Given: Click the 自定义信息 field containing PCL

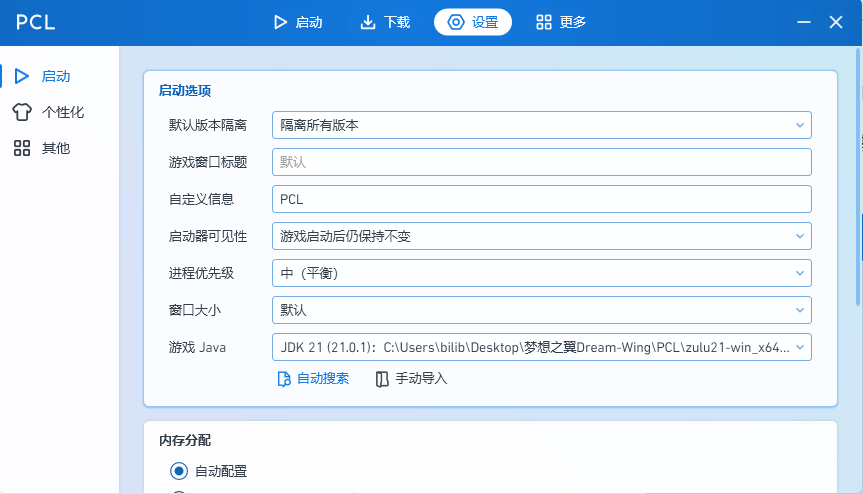Looking at the screenshot, I should coord(541,199).
